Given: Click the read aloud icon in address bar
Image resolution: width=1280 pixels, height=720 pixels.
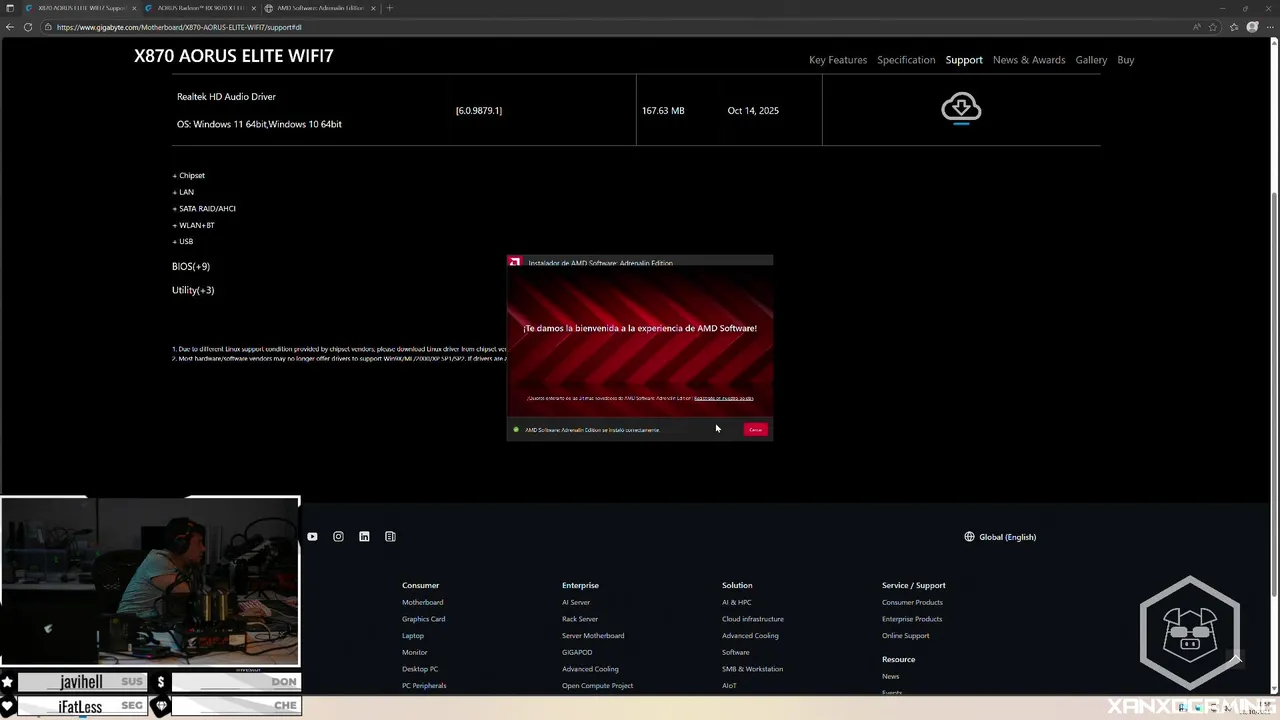Looking at the screenshot, I should point(1197,27).
